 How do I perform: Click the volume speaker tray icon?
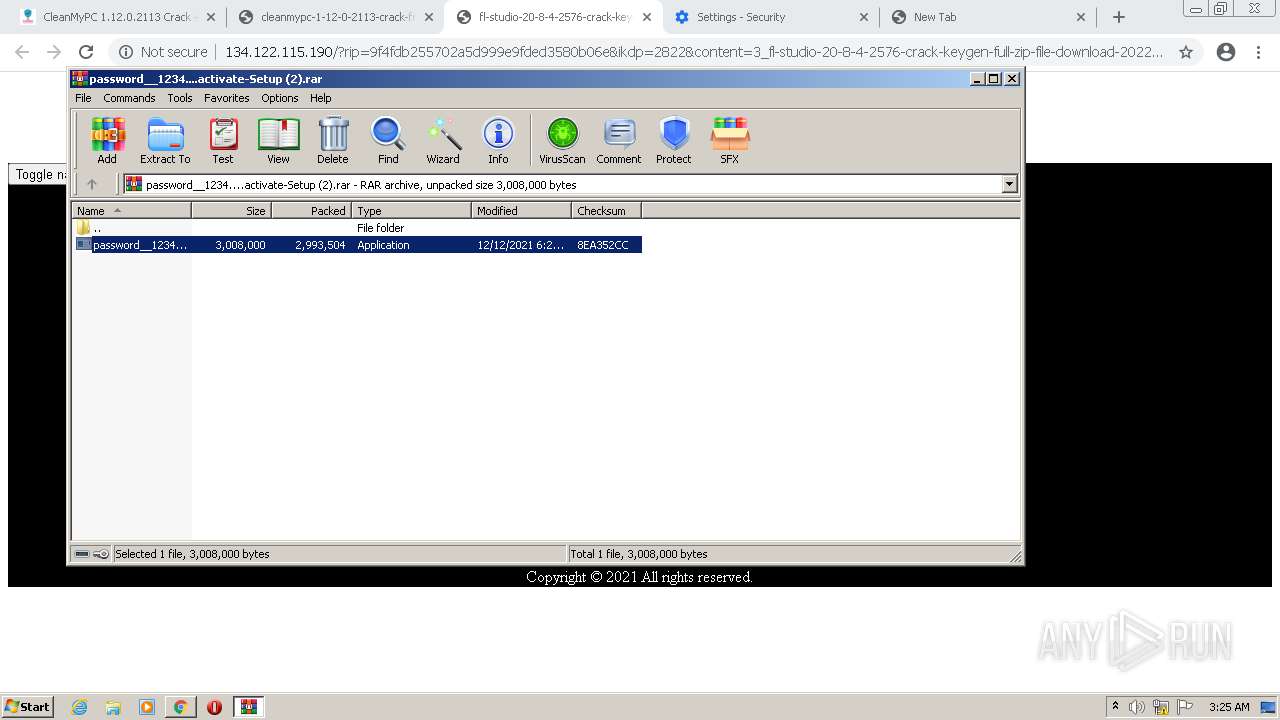pyautogui.click(x=1137, y=707)
